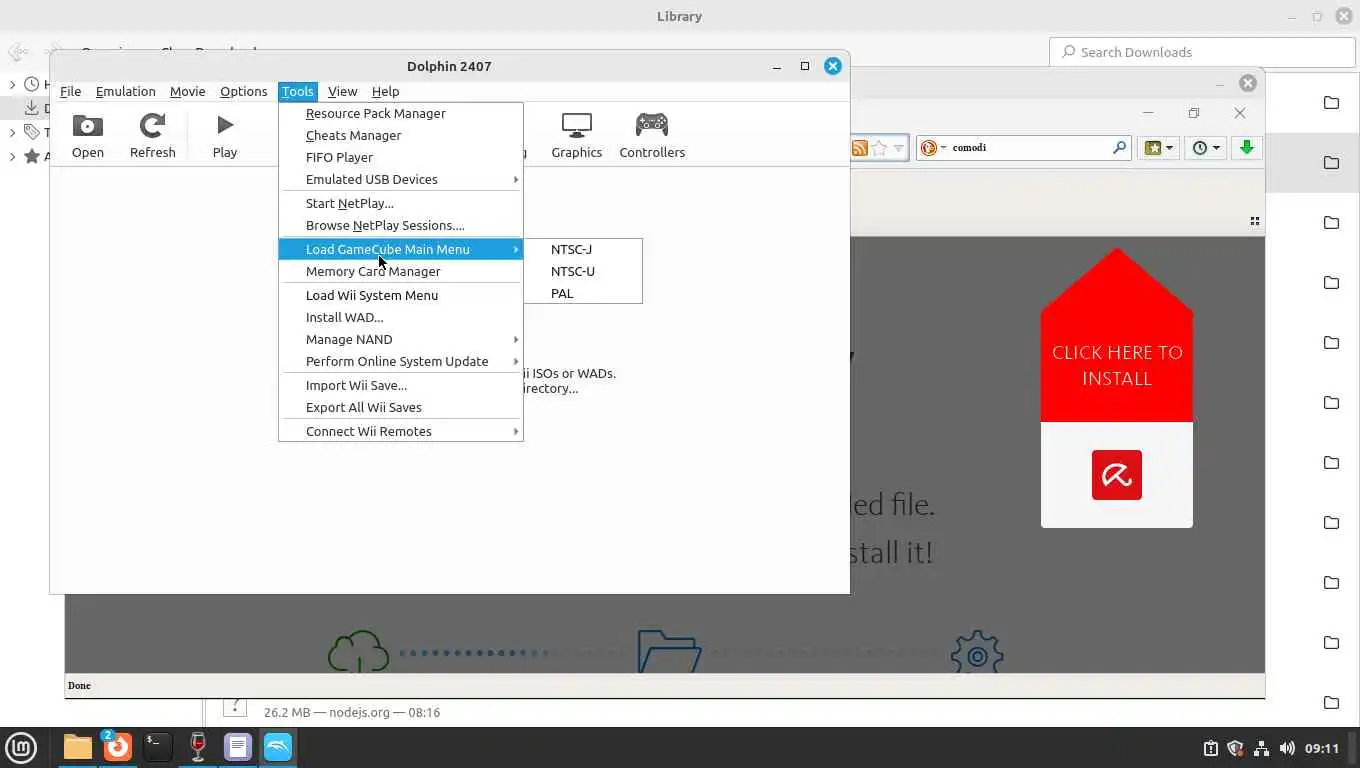
Task: Click the browser search box containing comodi
Action: [1024, 148]
